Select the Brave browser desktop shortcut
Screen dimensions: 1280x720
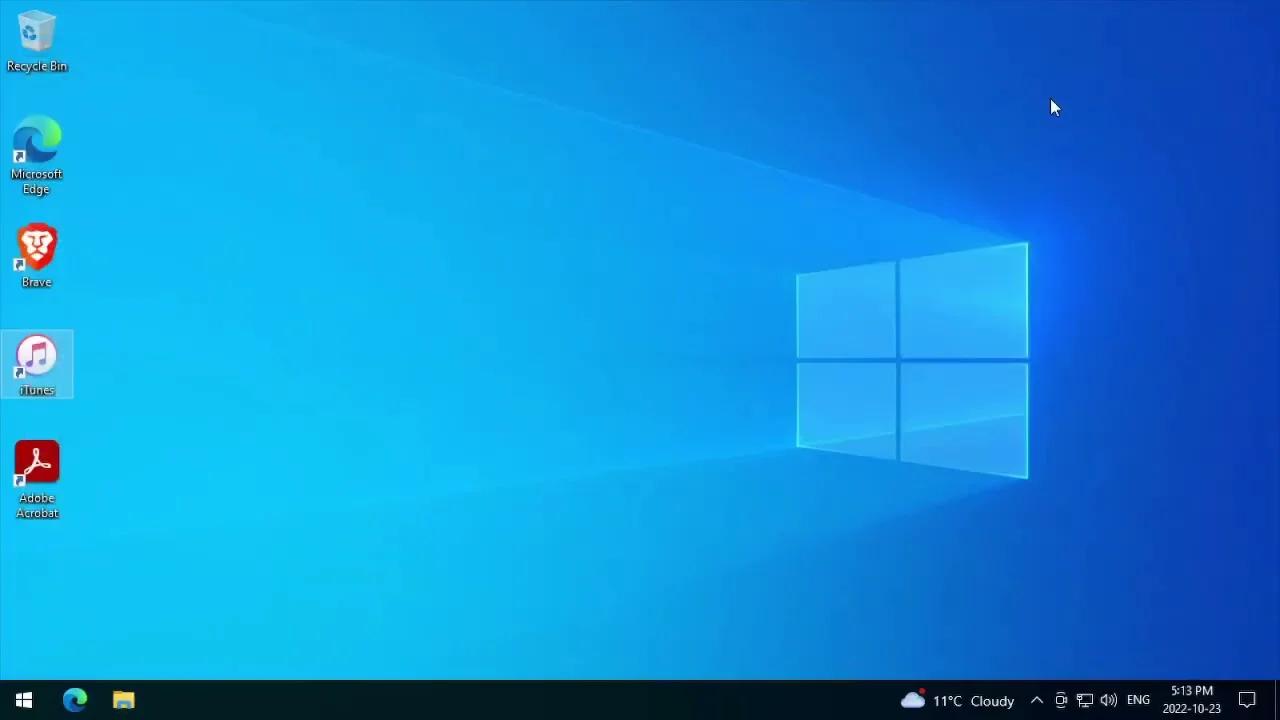[x=37, y=256]
